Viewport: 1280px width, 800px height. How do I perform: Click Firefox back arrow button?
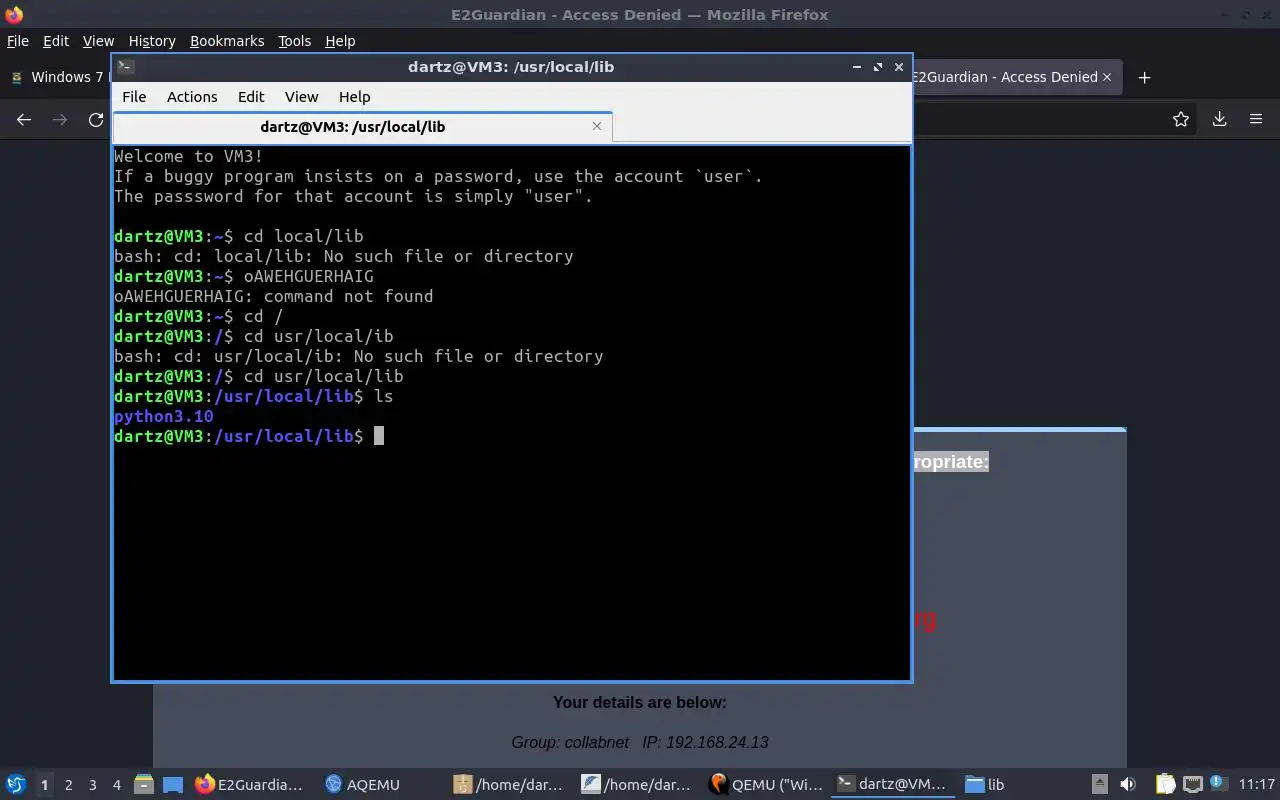coord(24,119)
